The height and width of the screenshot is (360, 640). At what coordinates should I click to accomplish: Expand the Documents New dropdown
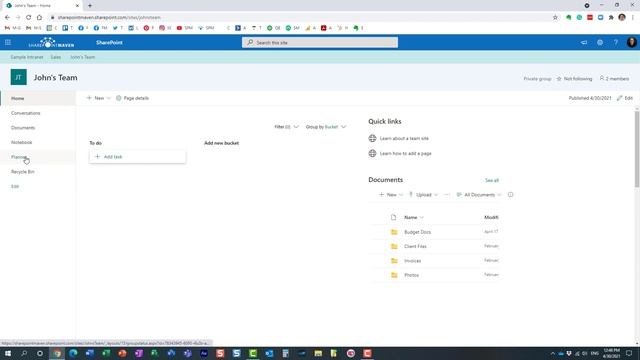pyautogui.click(x=391, y=195)
